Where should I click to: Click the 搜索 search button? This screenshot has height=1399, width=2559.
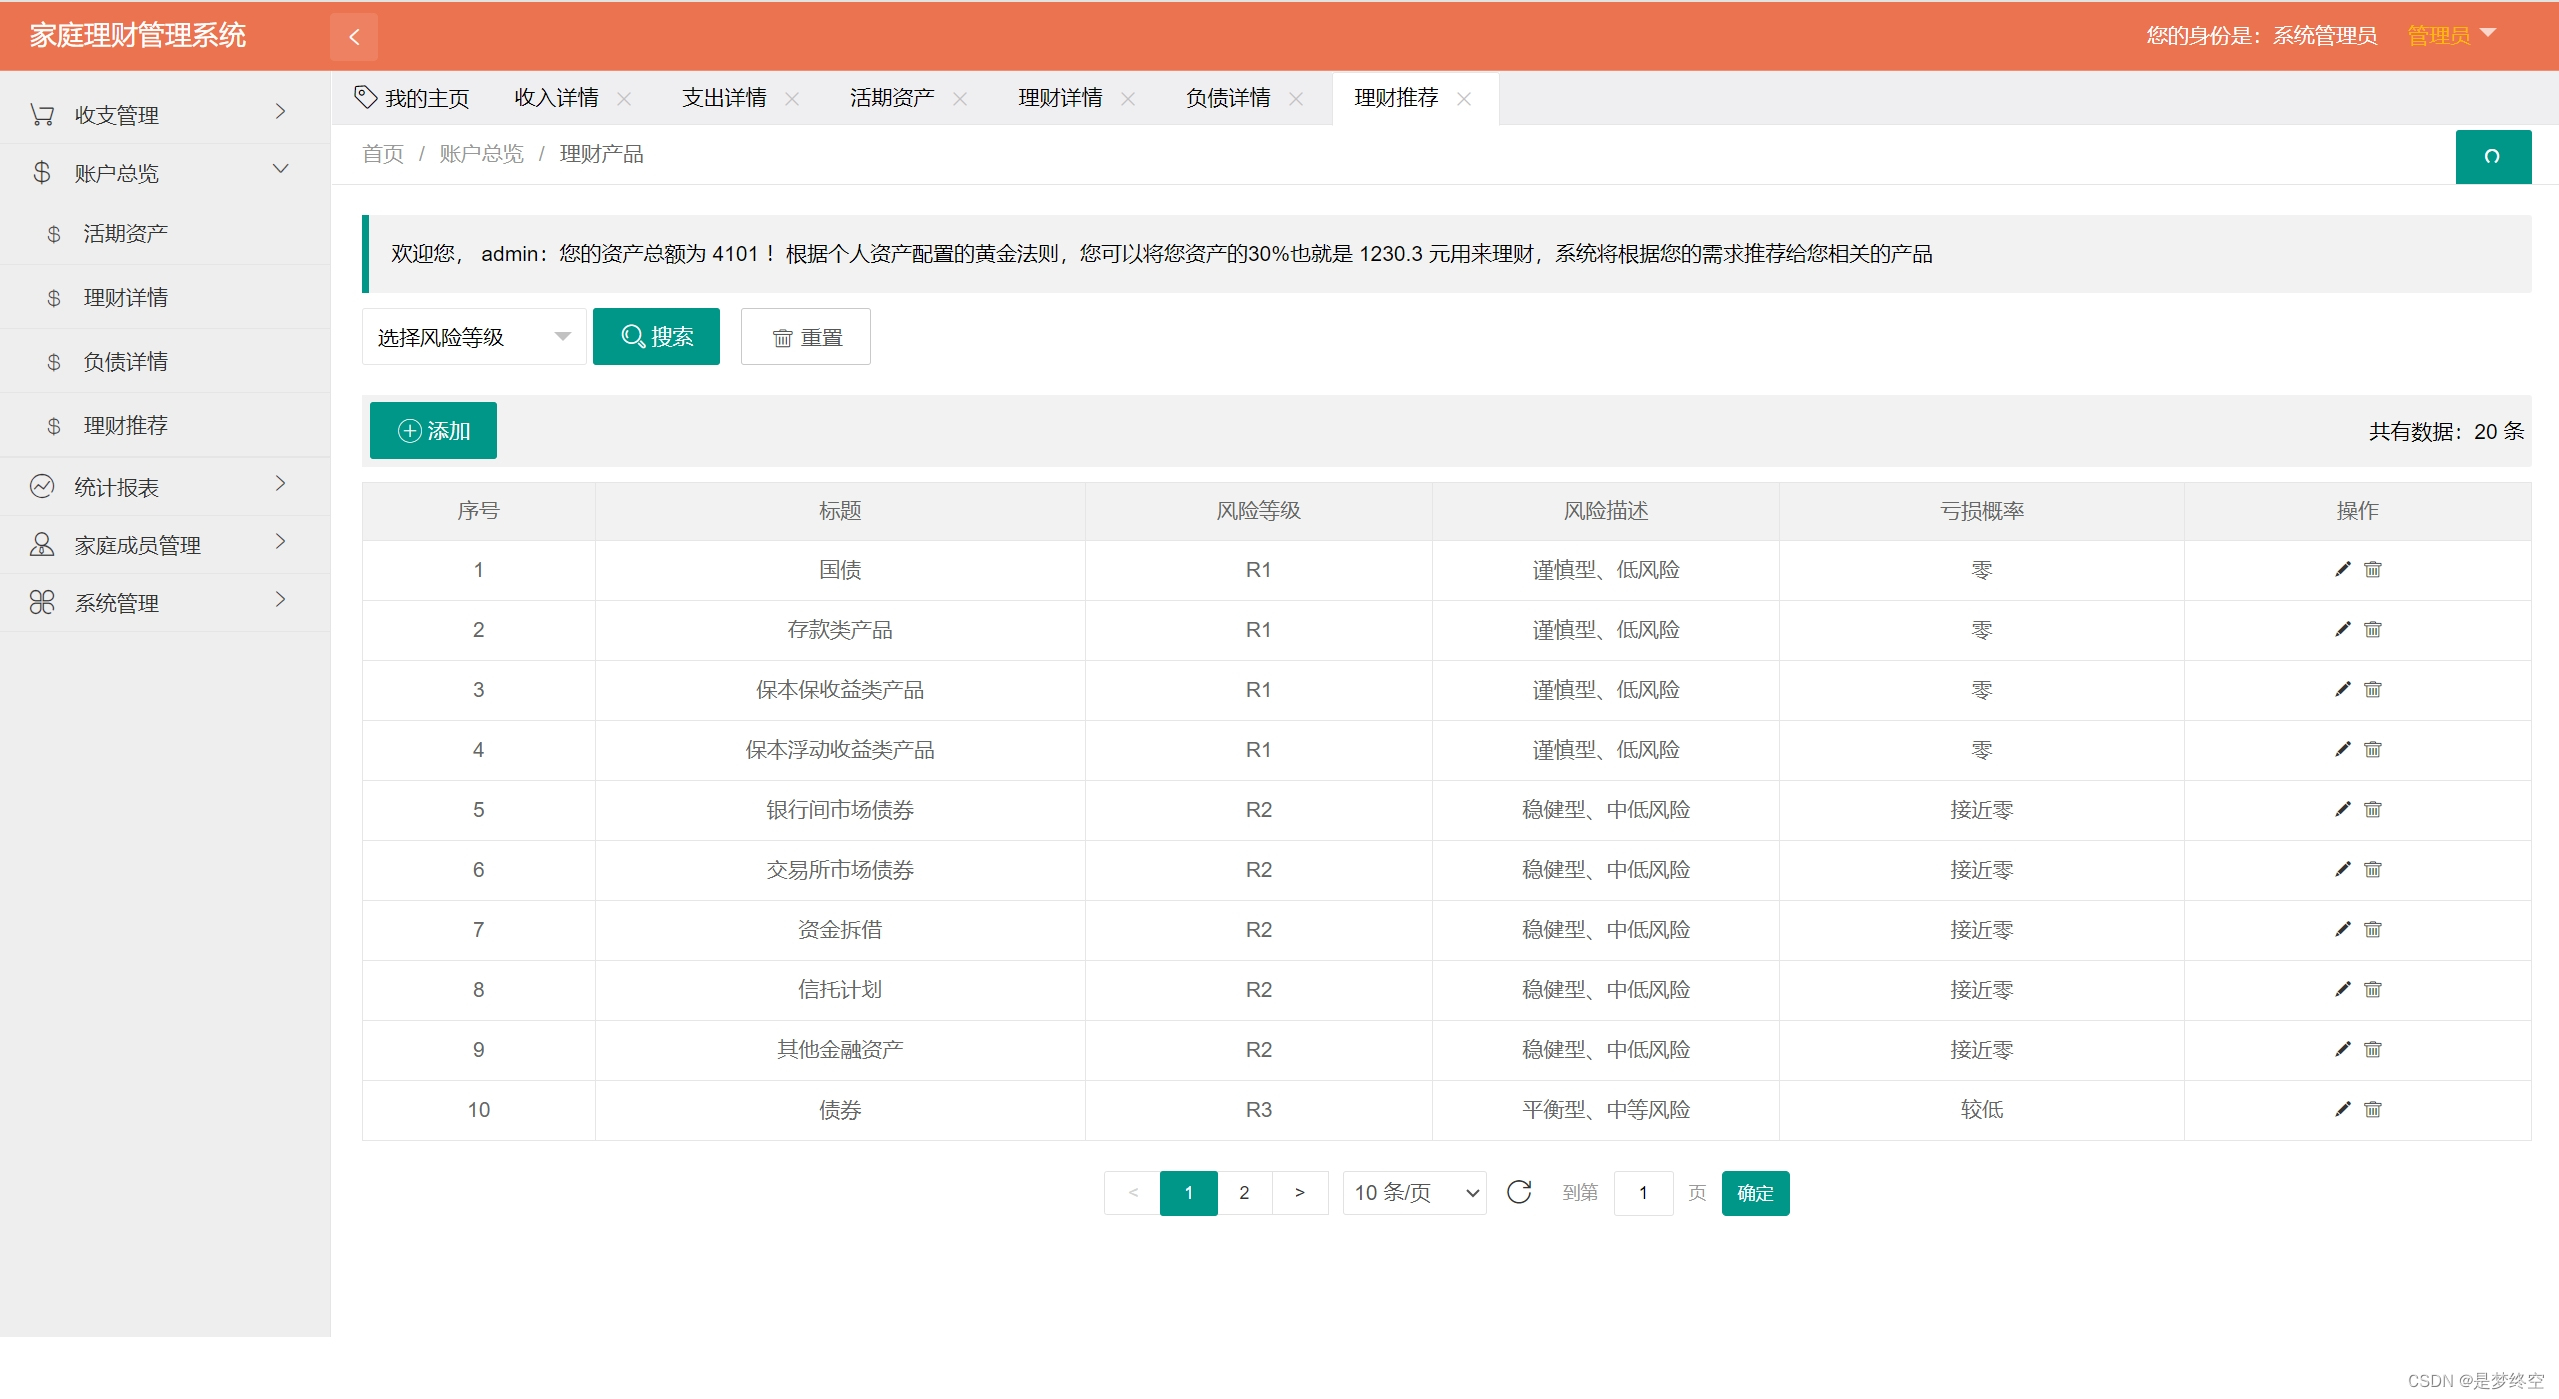[x=656, y=337]
